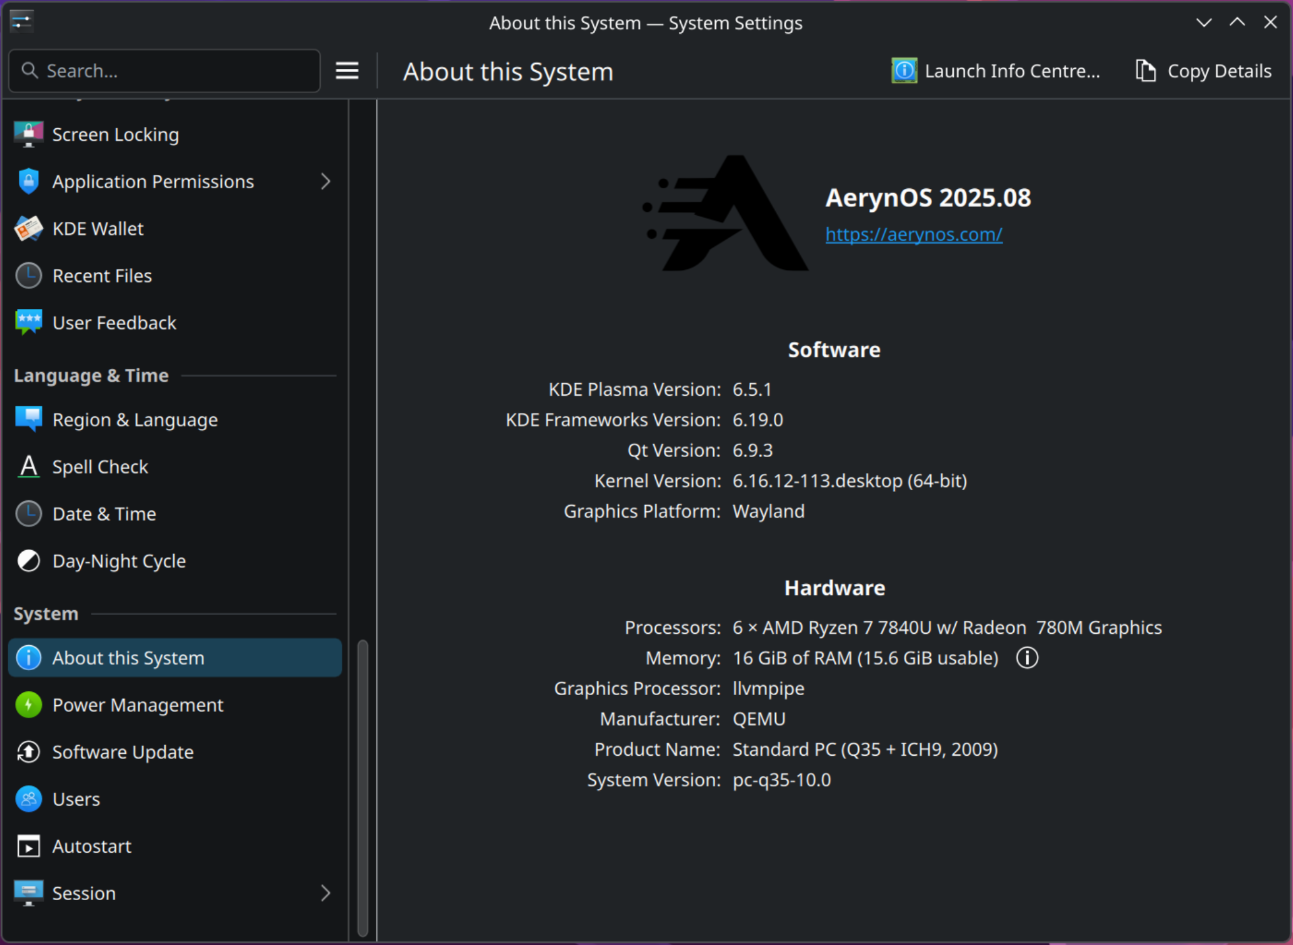Image resolution: width=1293 pixels, height=945 pixels.
Task: Expand the Session submenu arrow
Action: pos(325,893)
